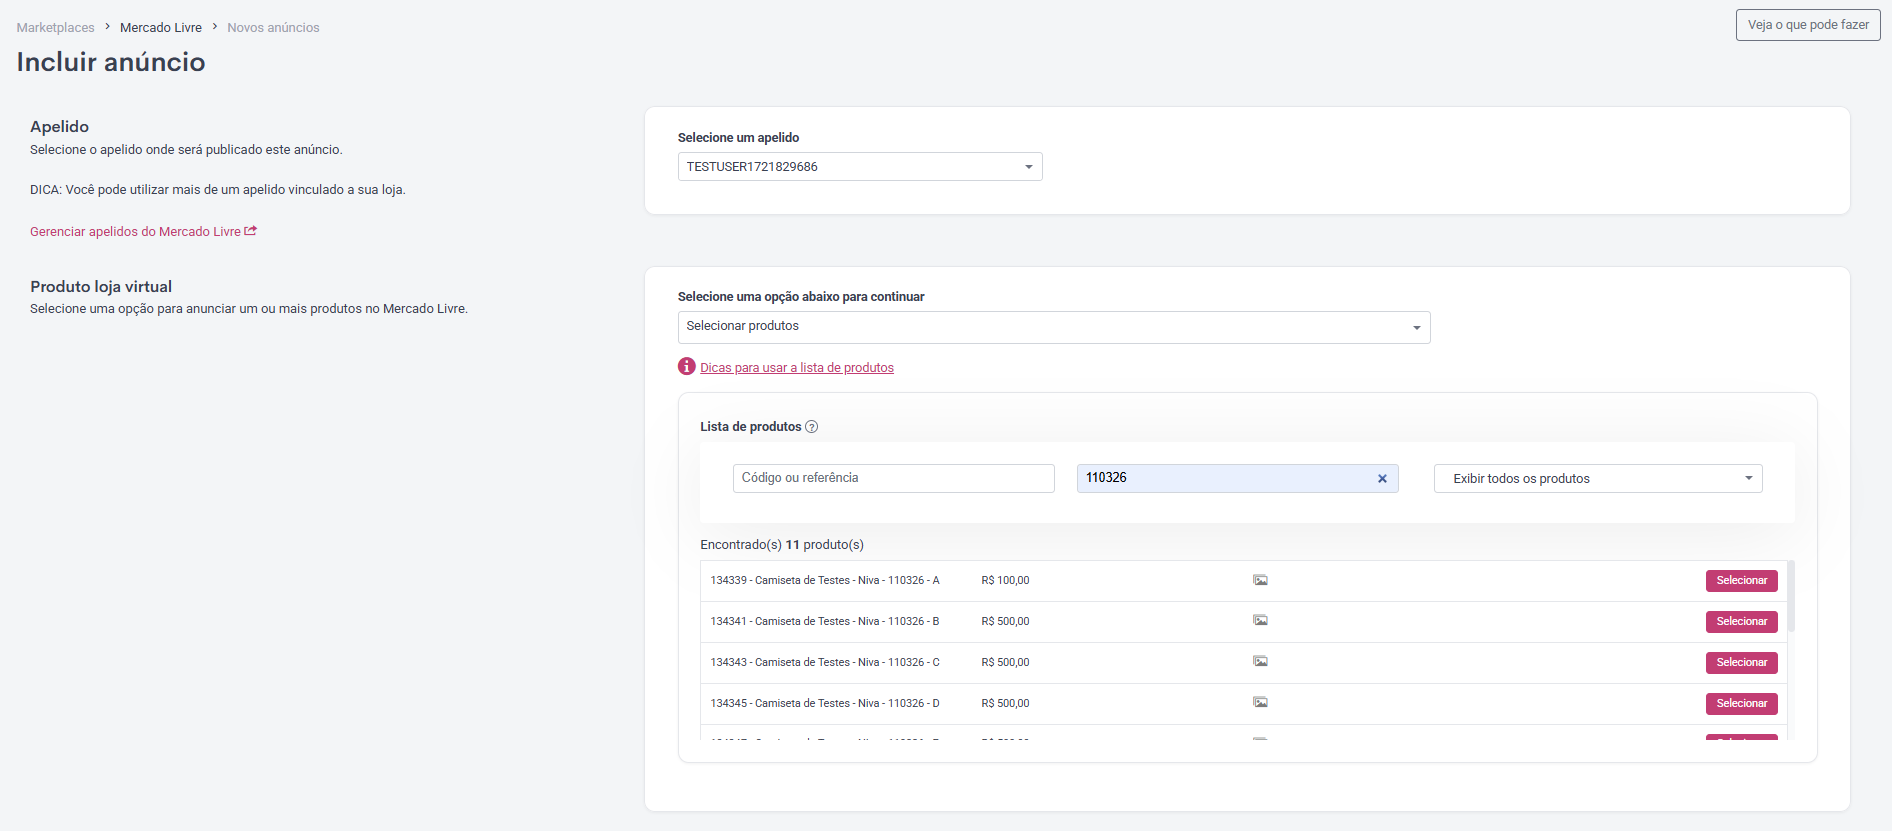Click help icon next to Lista de produtos
The height and width of the screenshot is (831, 1892).
coord(811,427)
